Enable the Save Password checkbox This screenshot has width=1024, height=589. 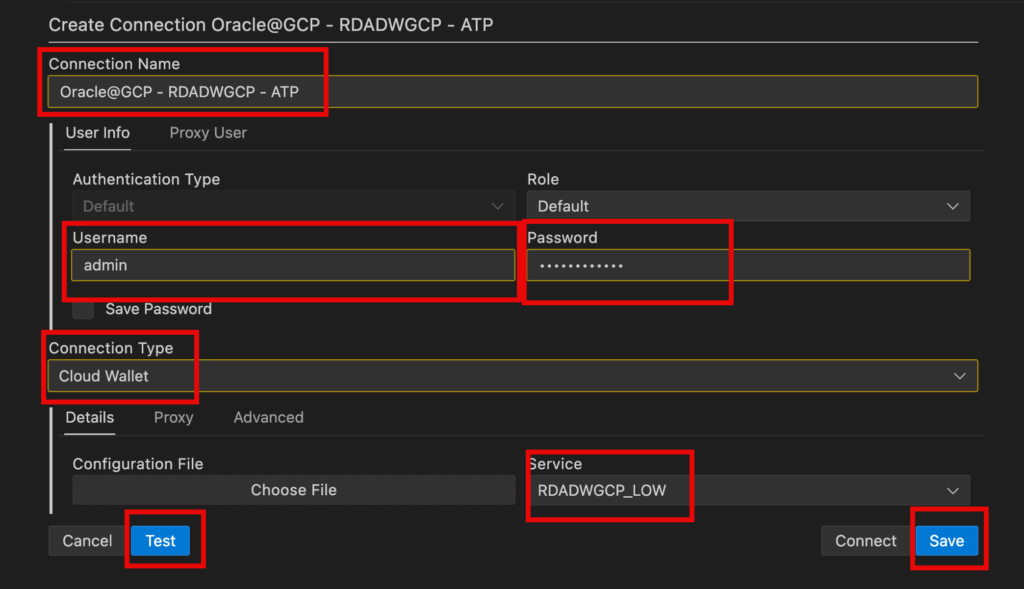[83, 309]
